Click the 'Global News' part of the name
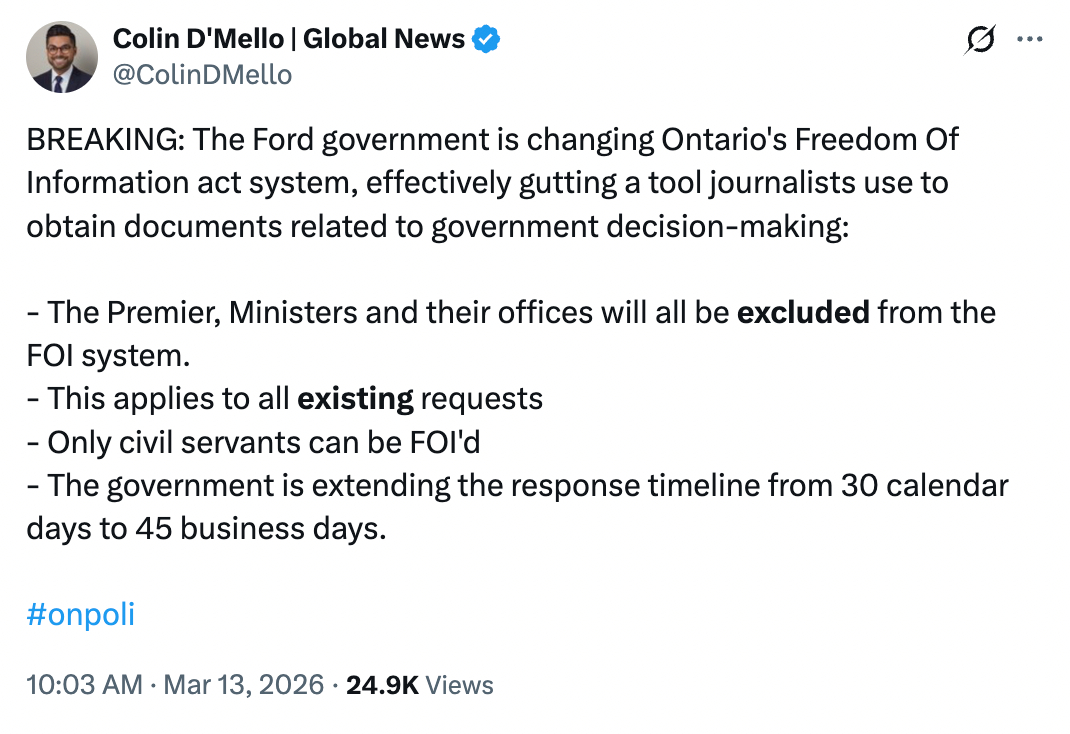The height and width of the screenshot is (734, 1070). pyautogui.click(x=384, y=39)
